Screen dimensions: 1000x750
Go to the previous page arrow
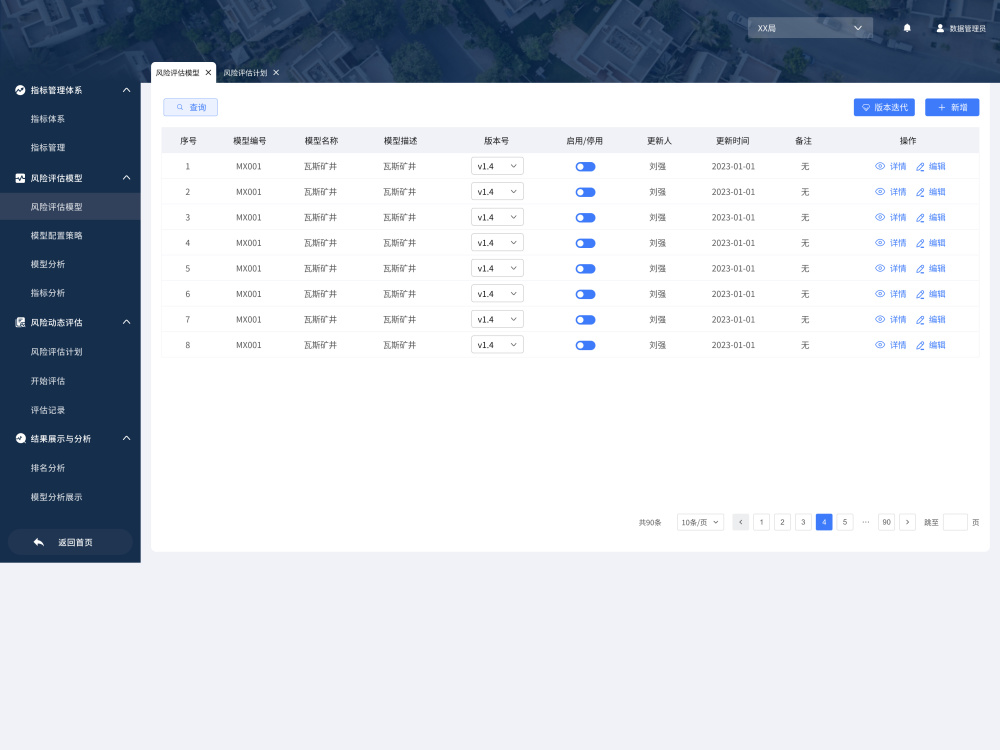point(740,522)
